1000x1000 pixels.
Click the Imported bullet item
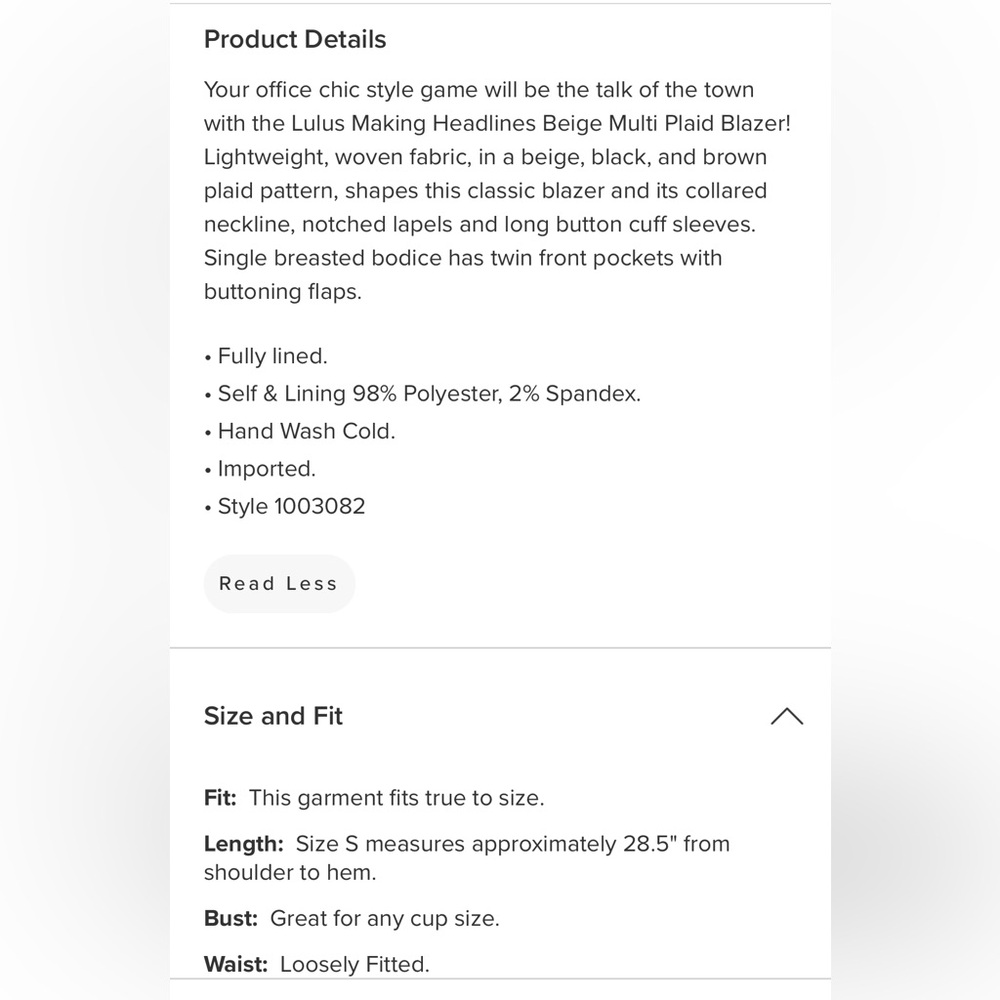260,469
